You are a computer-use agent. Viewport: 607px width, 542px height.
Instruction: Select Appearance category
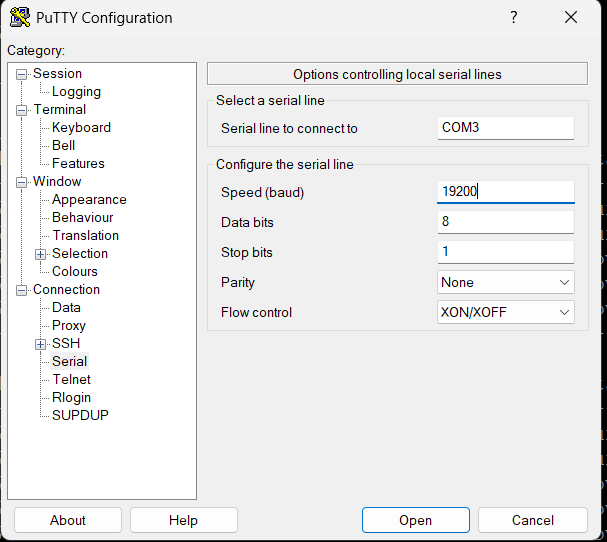click(89, 200)
